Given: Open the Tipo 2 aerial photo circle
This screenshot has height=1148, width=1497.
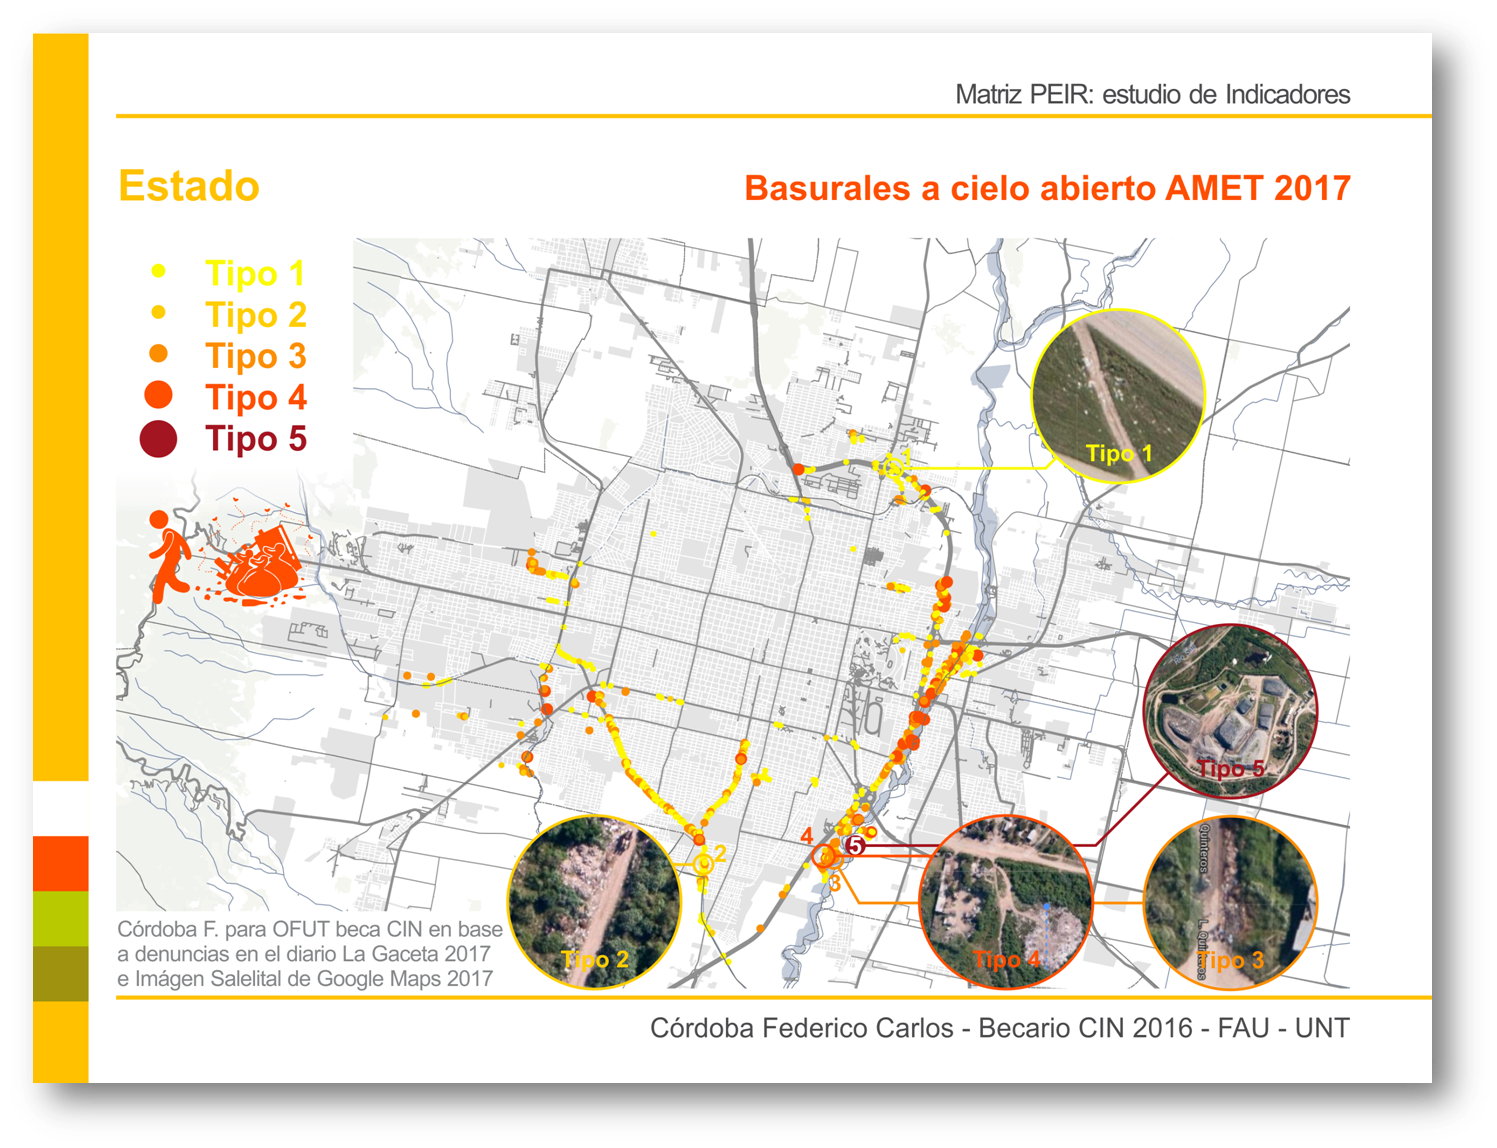Looking at the screenshot, I should pos(595,903).
